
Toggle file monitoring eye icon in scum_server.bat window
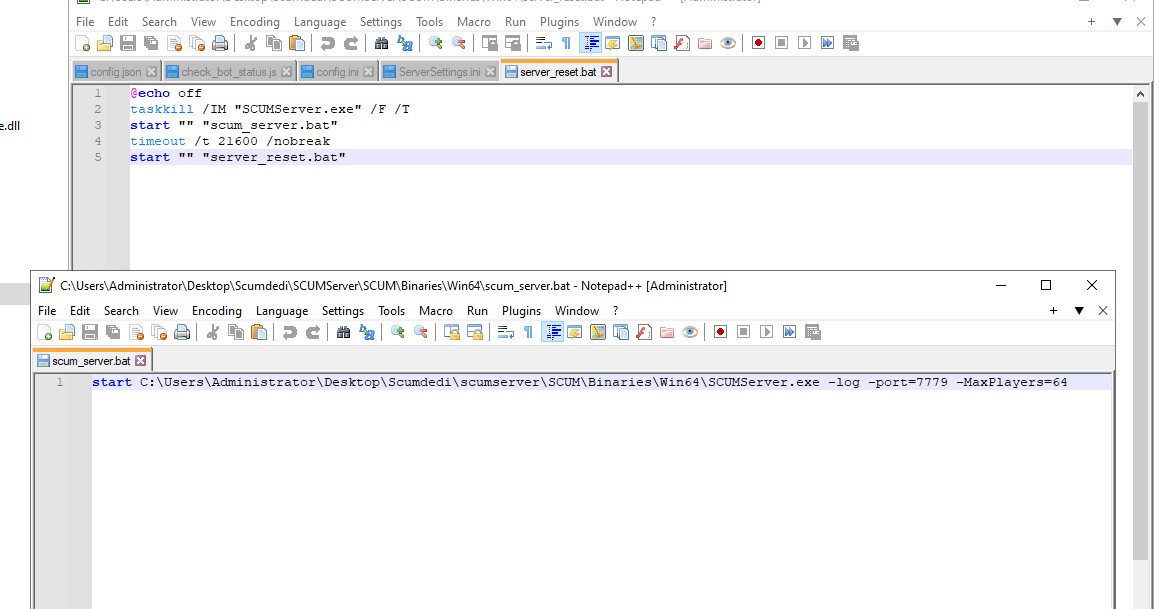(690, 333)
